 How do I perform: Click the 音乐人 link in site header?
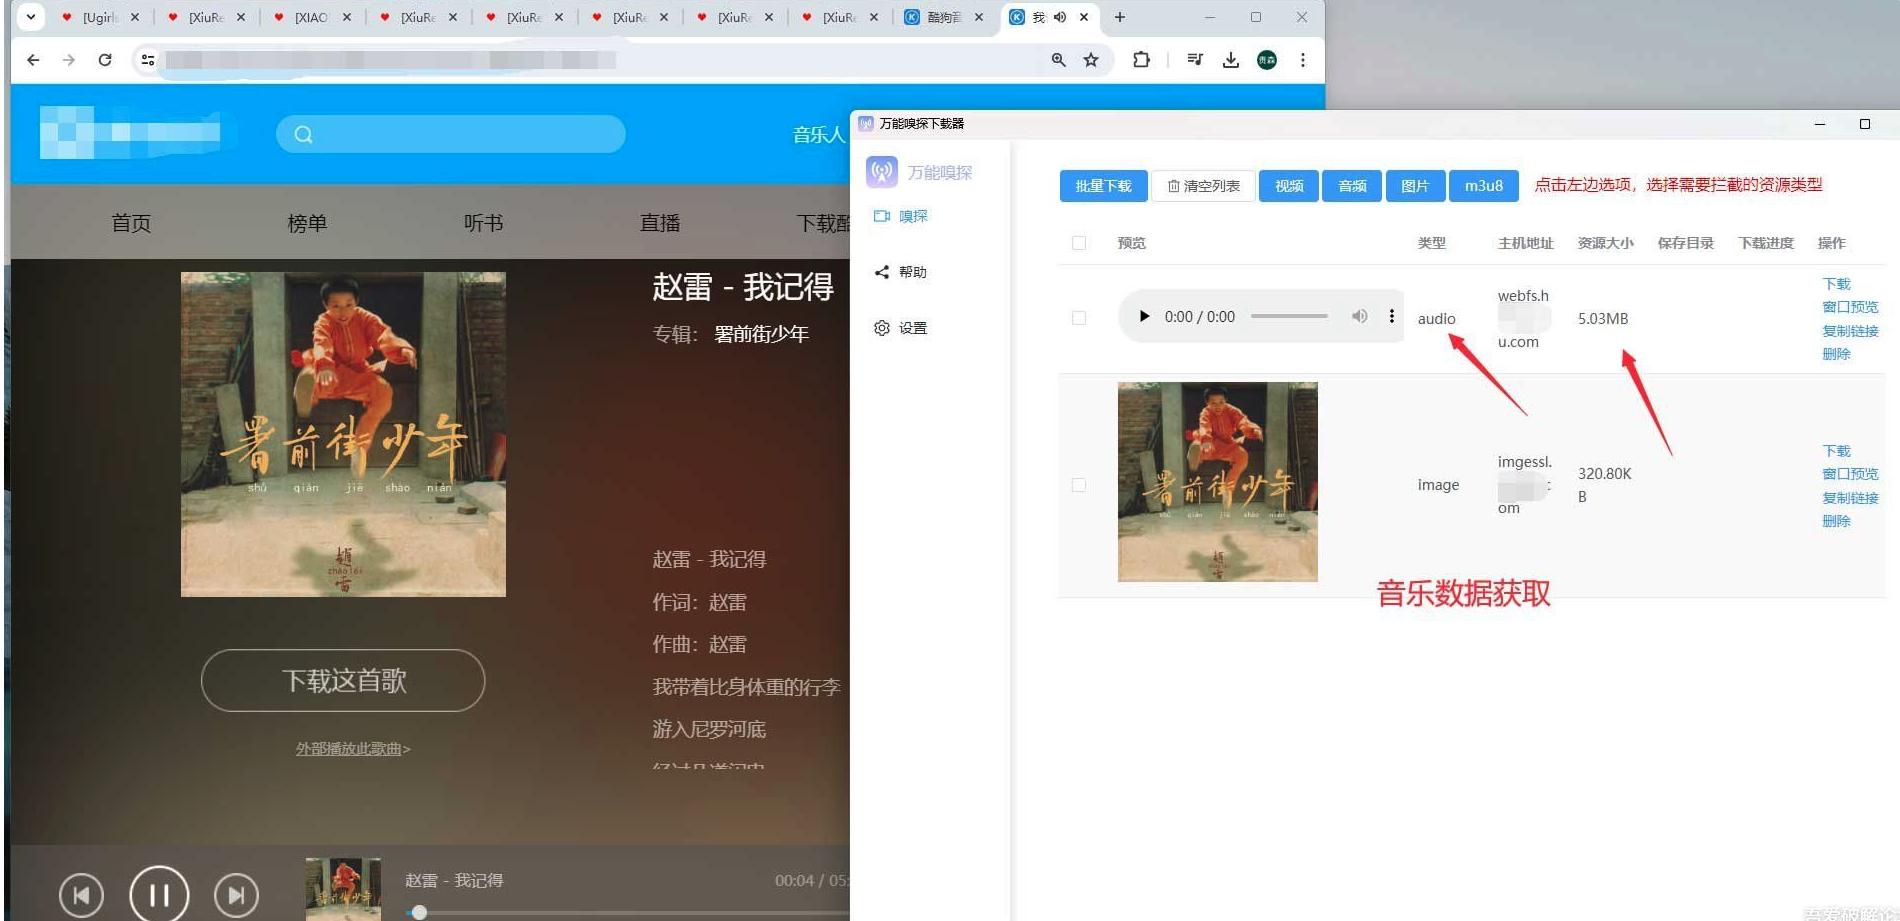point(819,134)
